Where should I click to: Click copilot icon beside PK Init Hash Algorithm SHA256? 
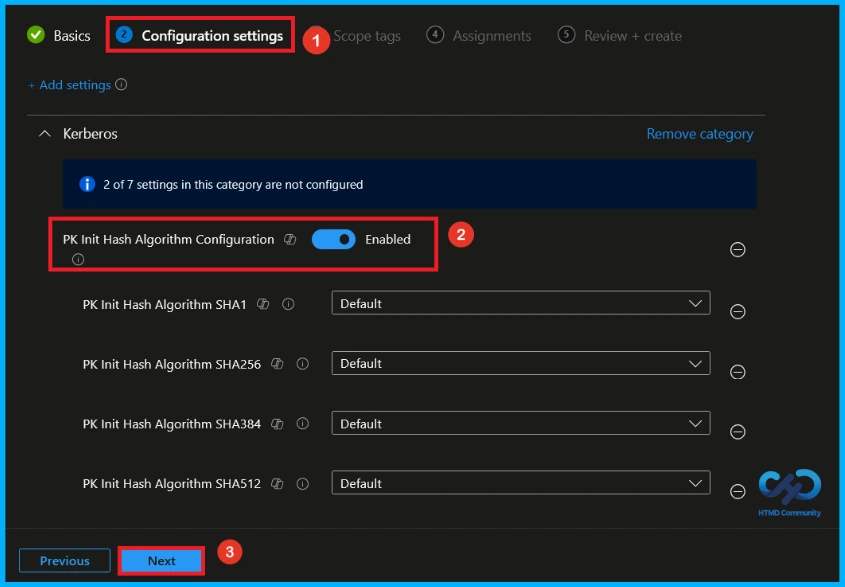coord(277,364)
